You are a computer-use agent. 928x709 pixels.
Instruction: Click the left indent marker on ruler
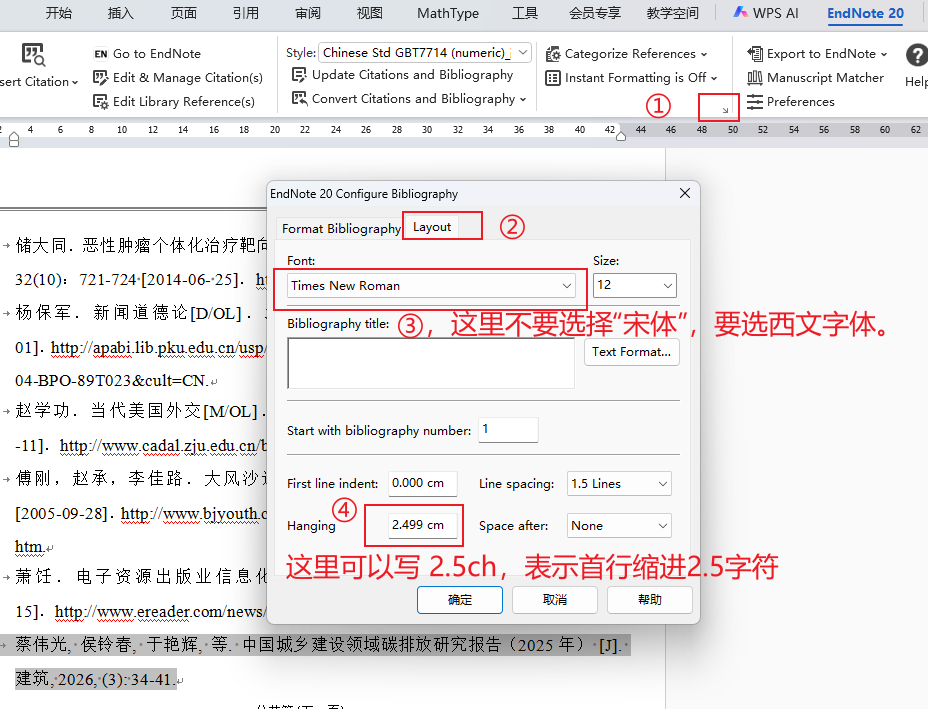click(x=14, y=140)
